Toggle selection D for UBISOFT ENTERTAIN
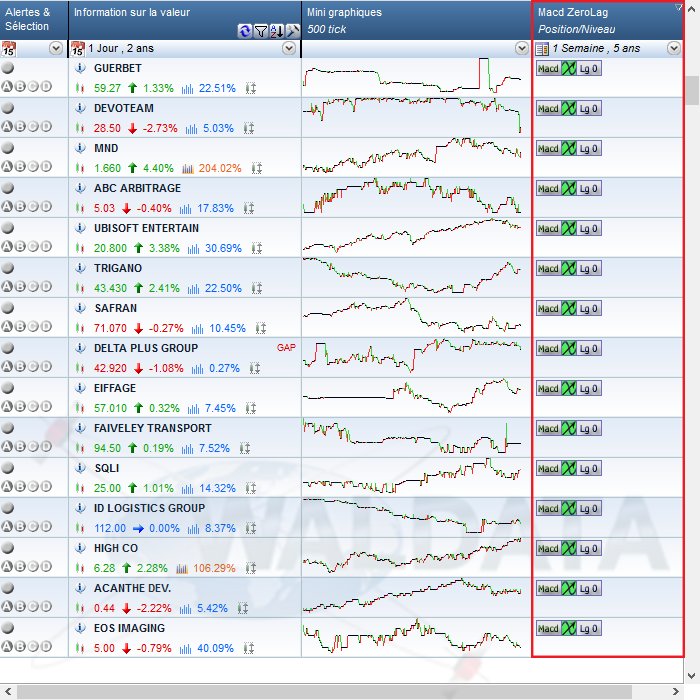The height and width of the screenshot is (700, 700). 46,246
